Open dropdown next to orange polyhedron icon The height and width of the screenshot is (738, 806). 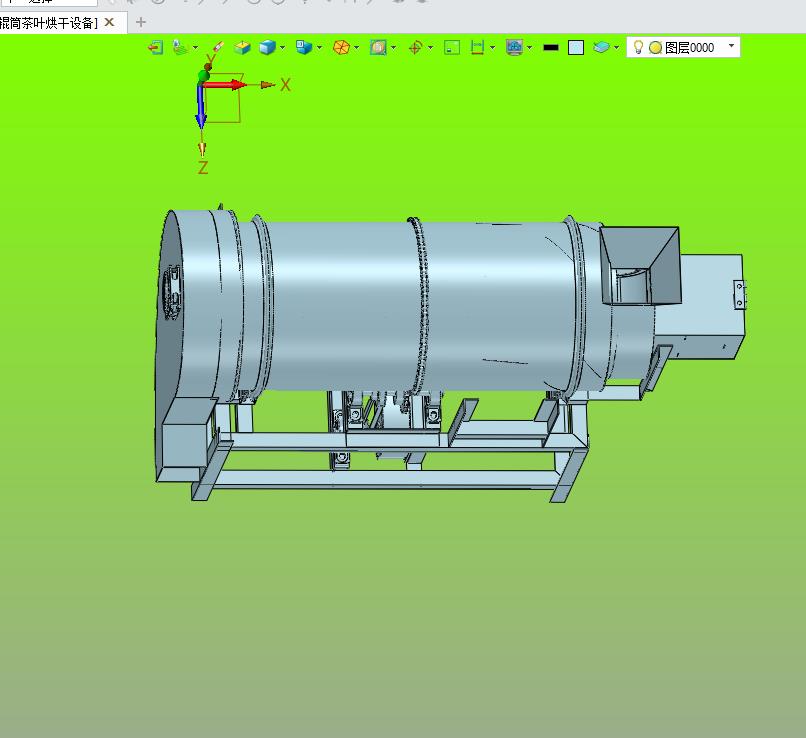(356, 48)
